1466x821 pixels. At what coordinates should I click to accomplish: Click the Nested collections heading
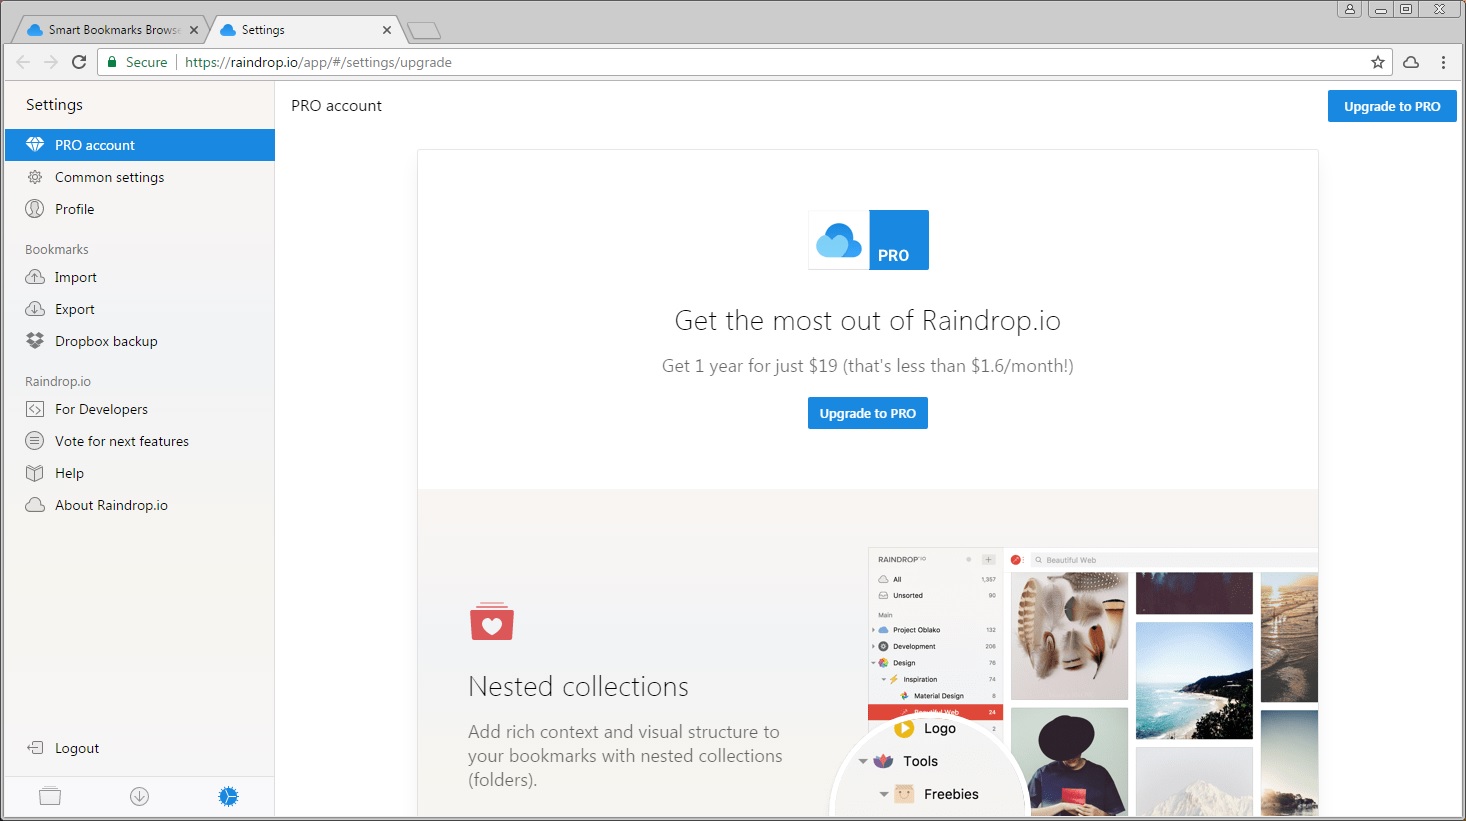(578, 686)
